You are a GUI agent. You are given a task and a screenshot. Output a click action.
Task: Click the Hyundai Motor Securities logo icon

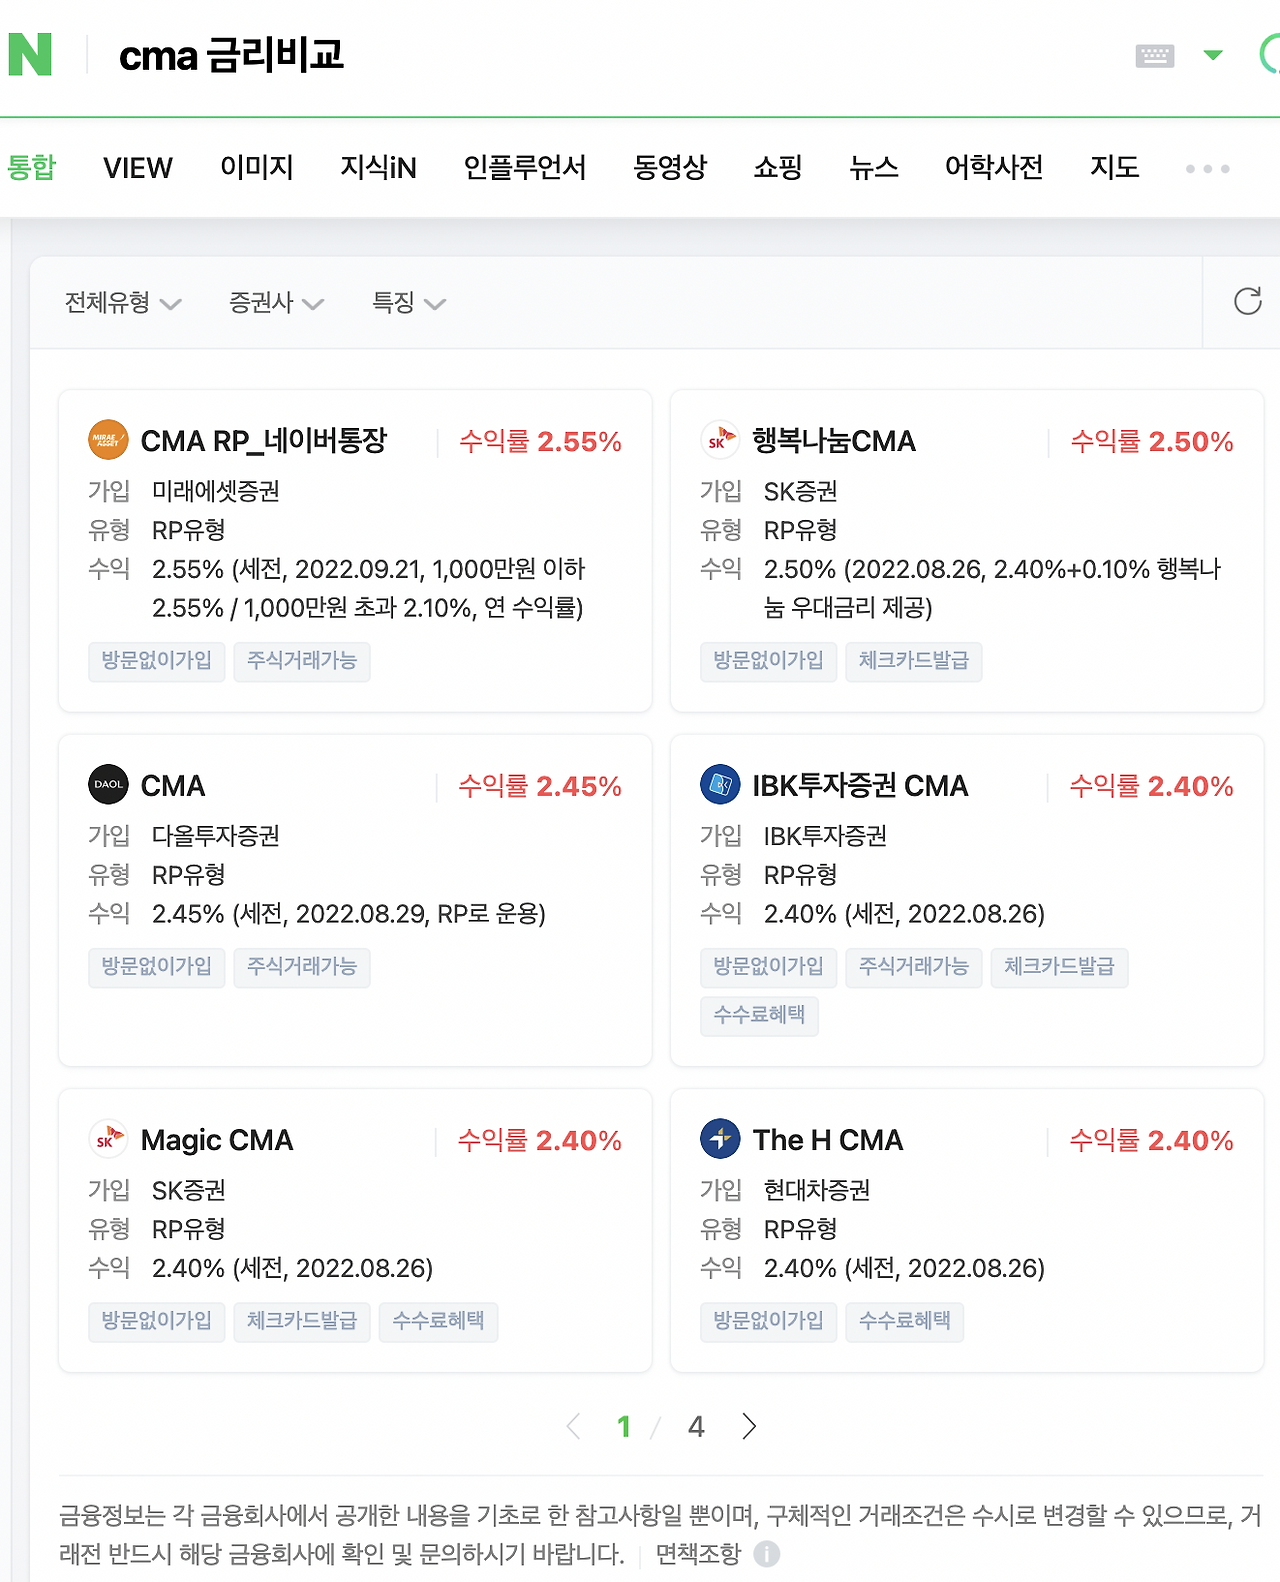point(720,1138)
